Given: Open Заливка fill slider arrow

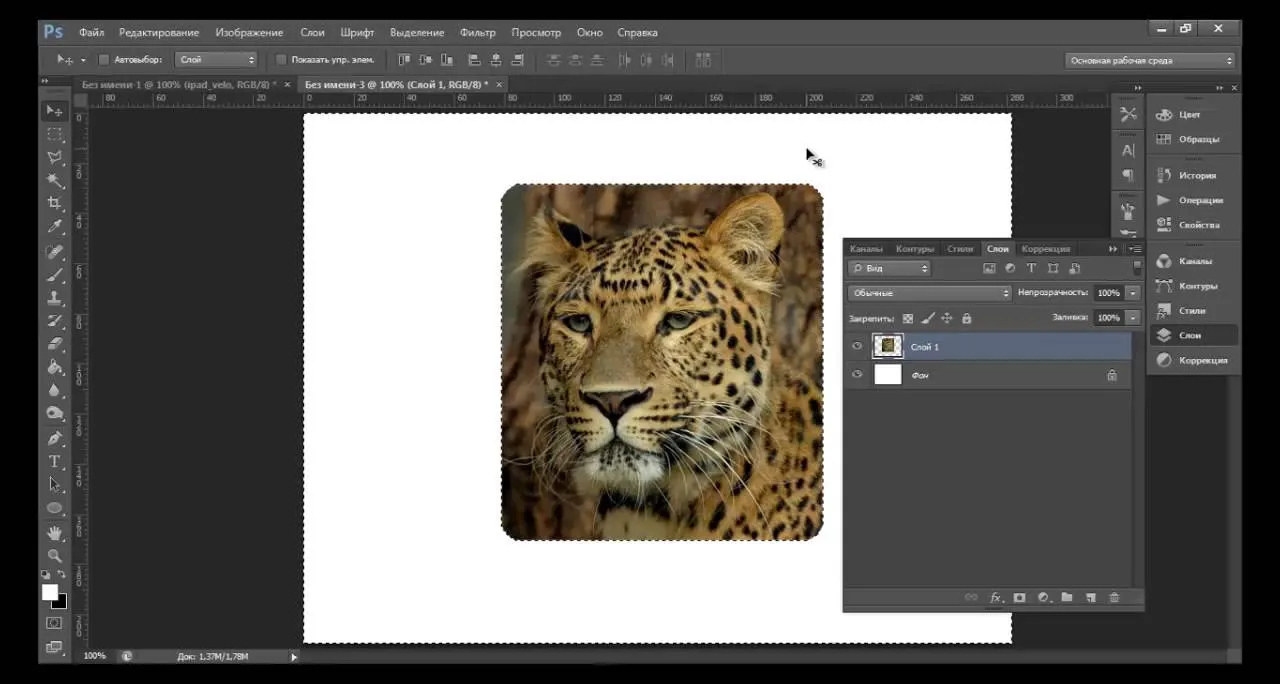Looking at the screenshot, I should pos(1133,318).
